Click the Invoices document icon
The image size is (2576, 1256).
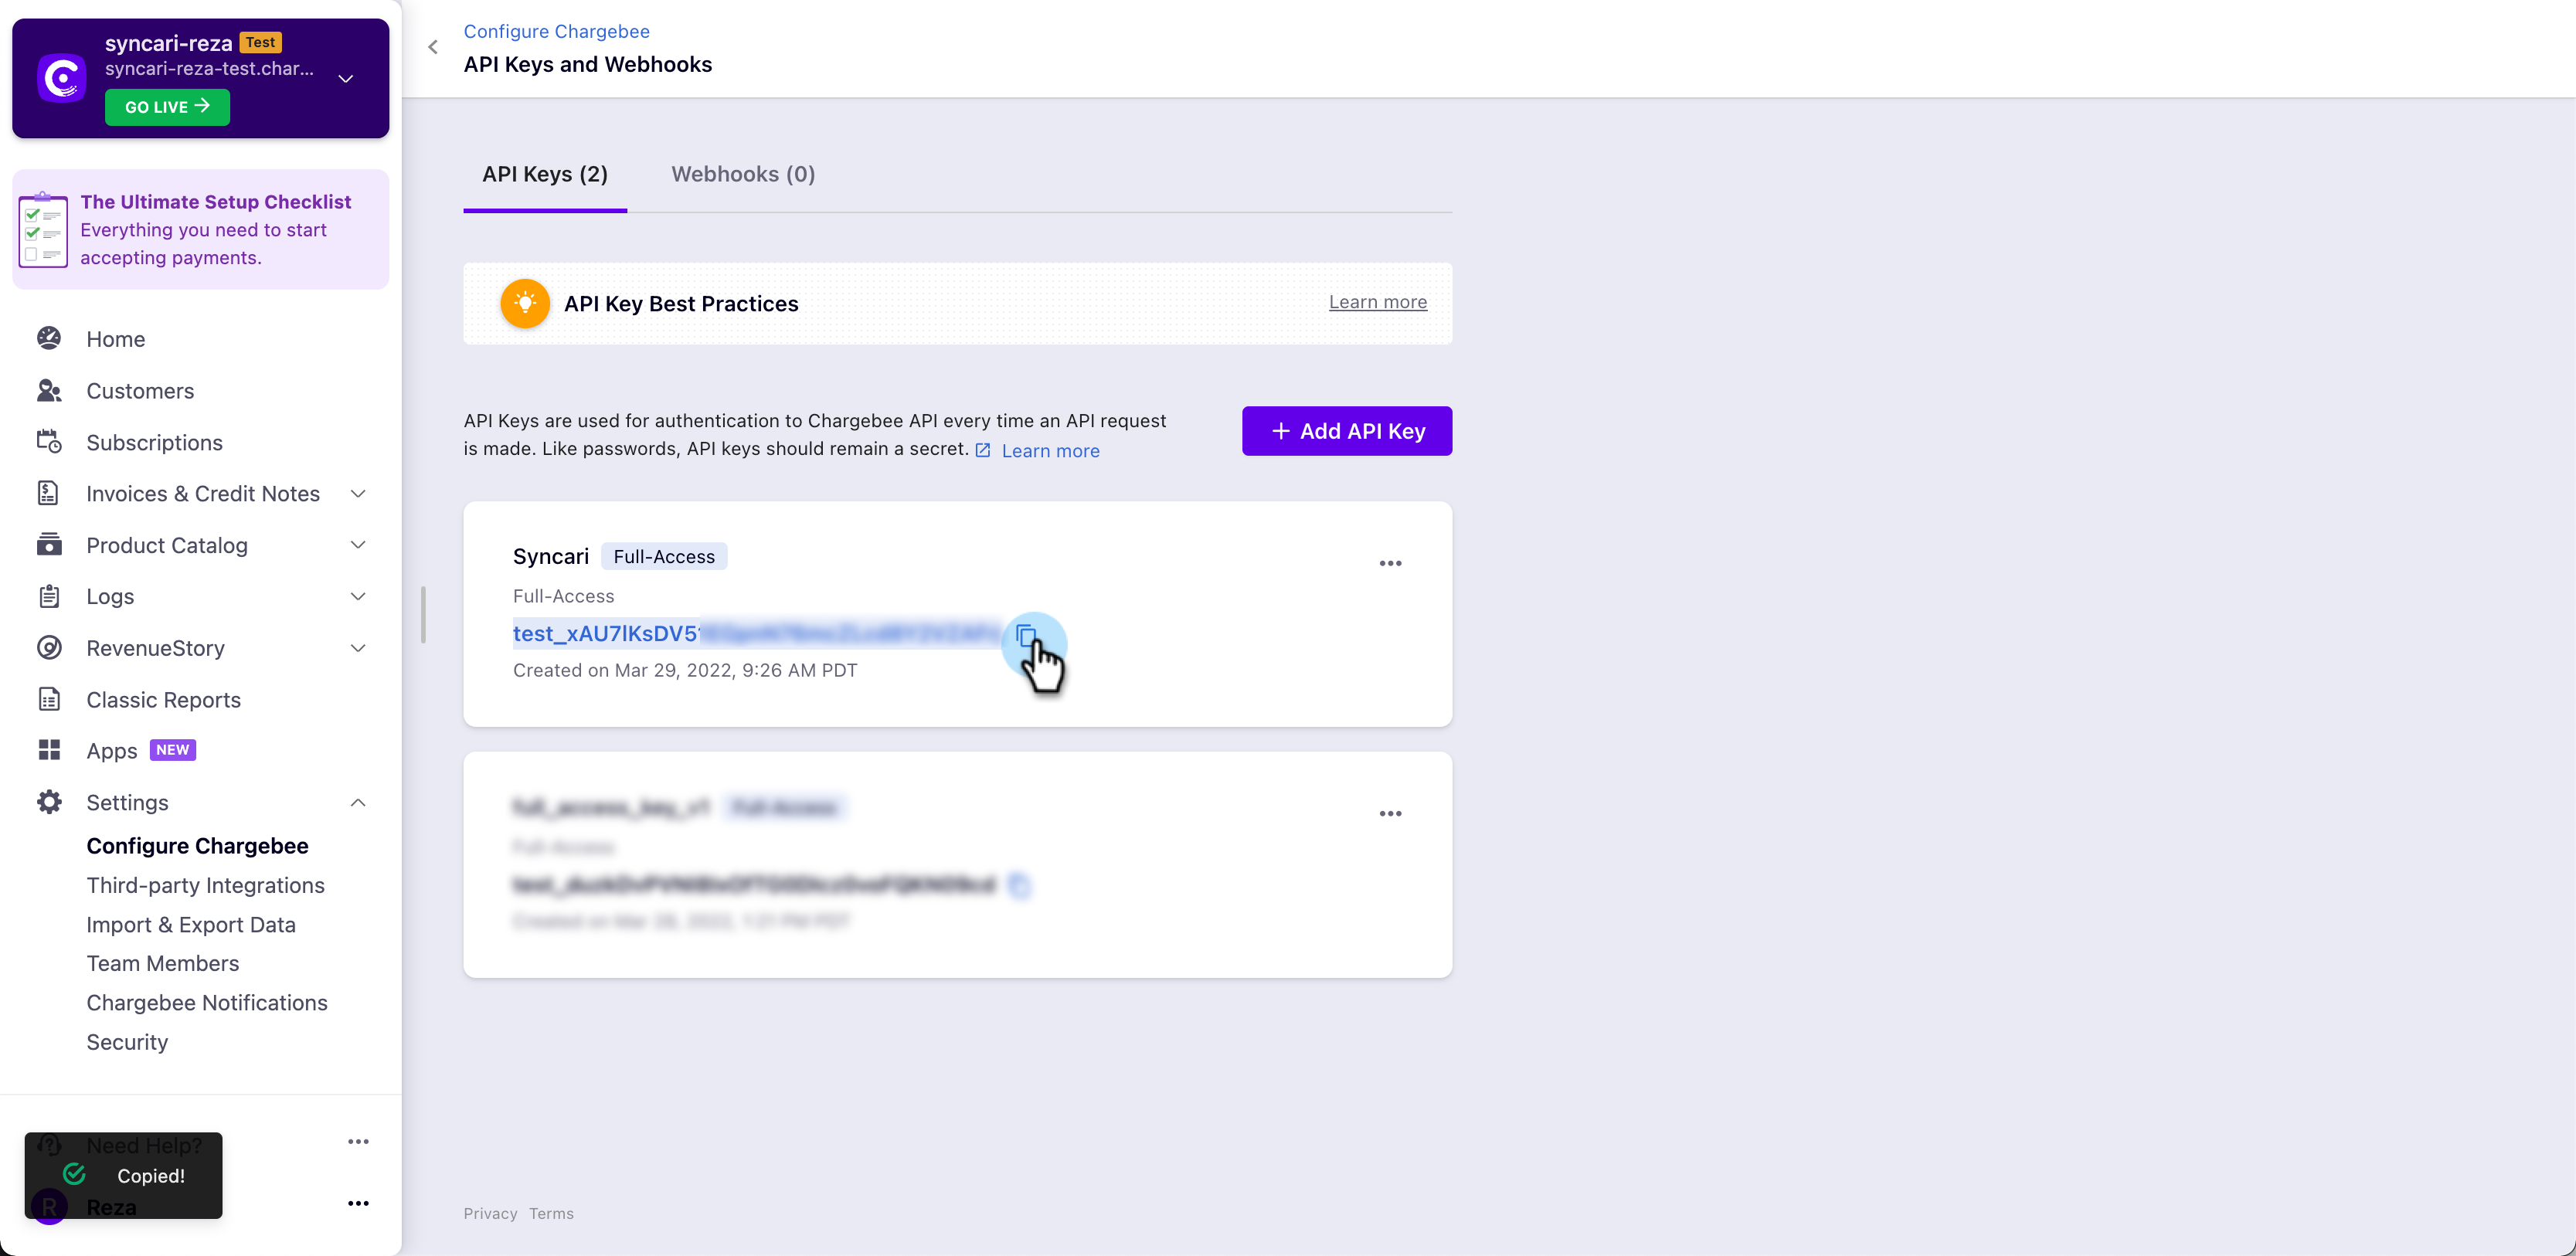[x=49, y=493]
